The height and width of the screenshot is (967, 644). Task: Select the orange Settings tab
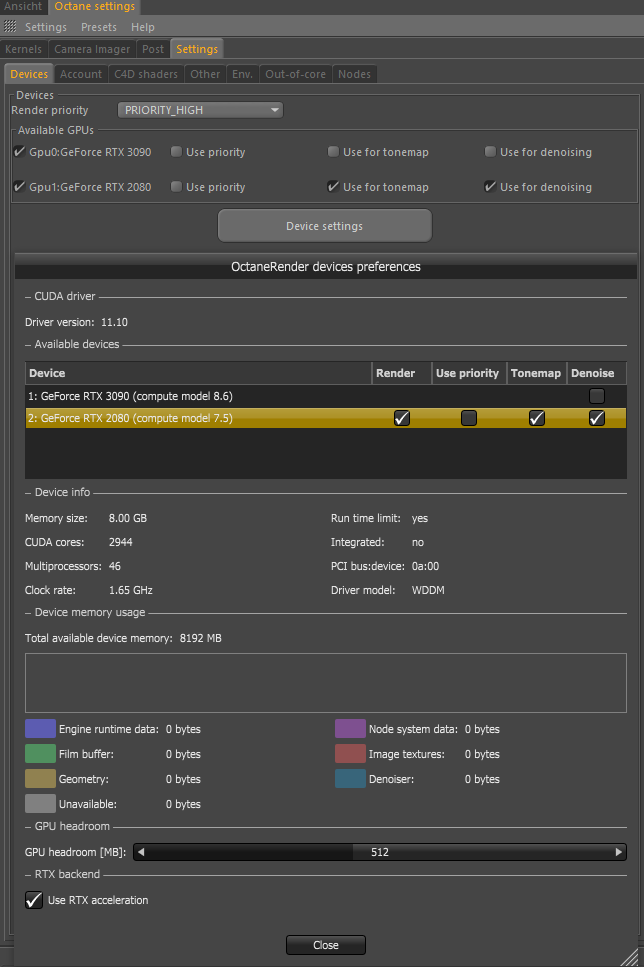point(197,49)
